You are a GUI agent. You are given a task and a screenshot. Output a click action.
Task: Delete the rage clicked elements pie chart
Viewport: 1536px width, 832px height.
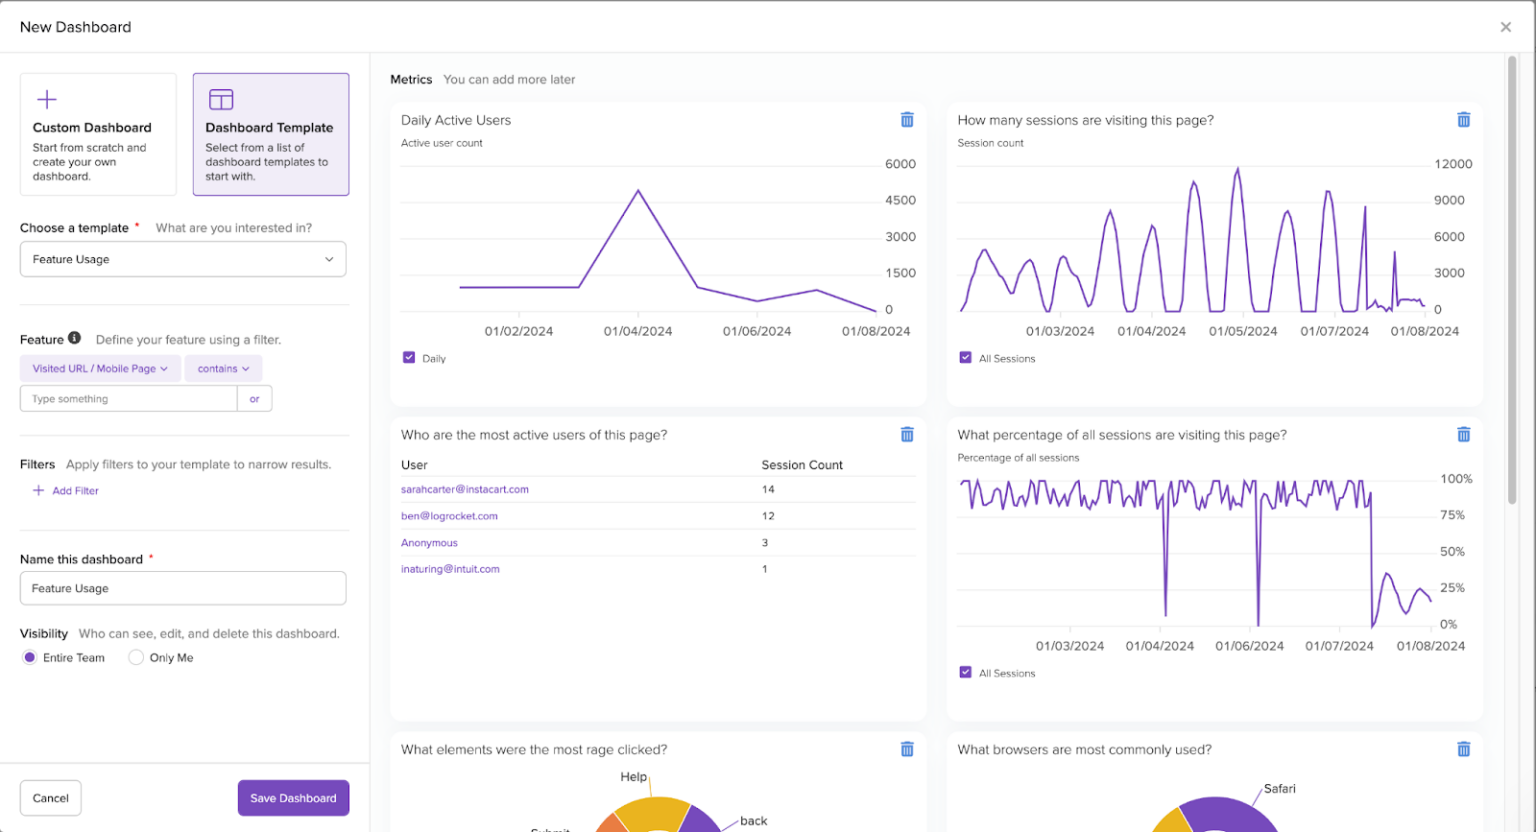point(907,748)
